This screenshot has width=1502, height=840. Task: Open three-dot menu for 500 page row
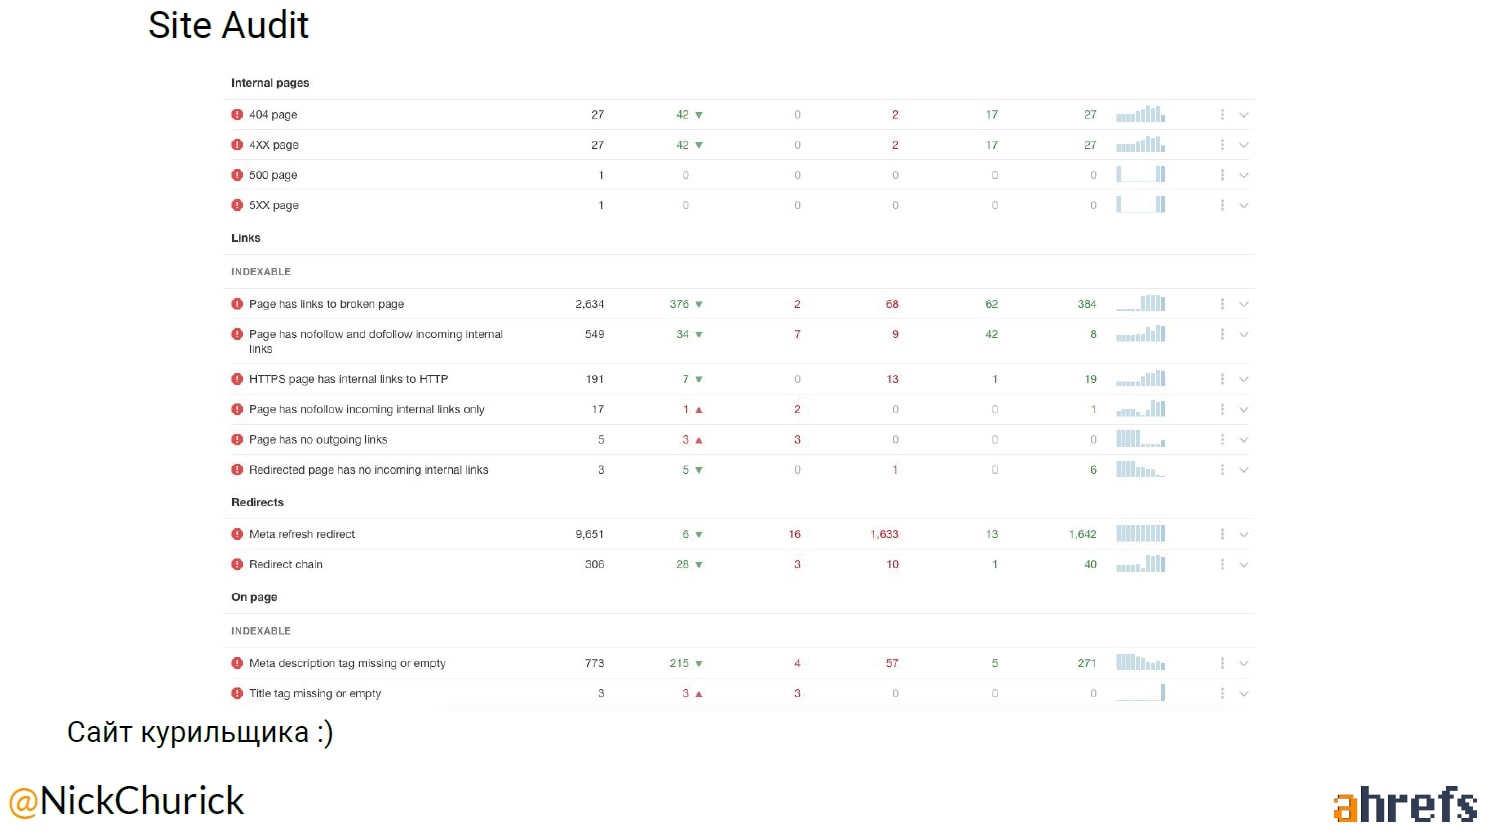pos(1222,175)
